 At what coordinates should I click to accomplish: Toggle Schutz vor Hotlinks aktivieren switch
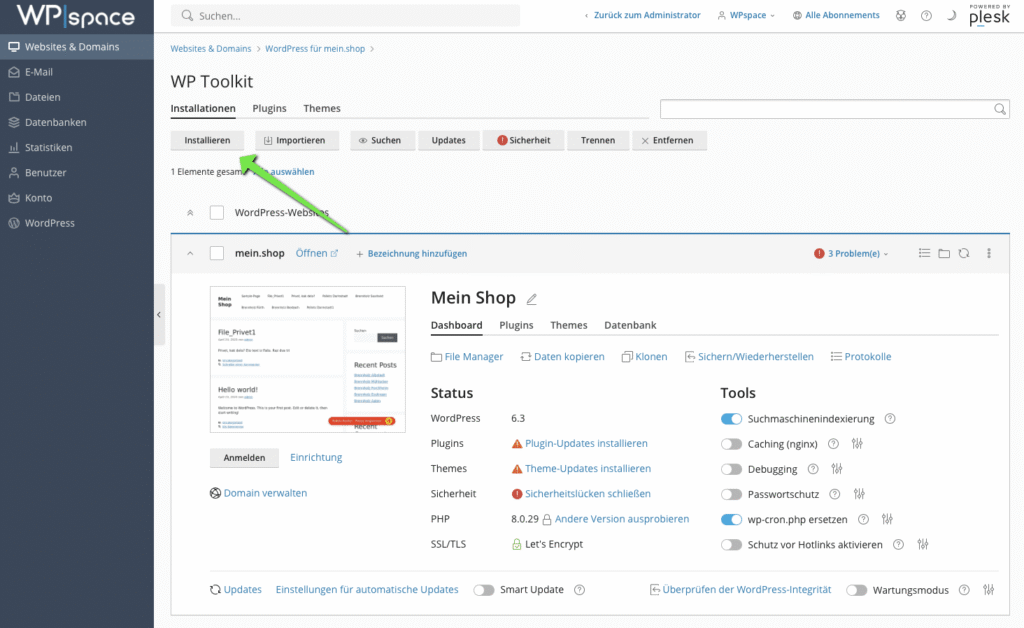[731, 544]
